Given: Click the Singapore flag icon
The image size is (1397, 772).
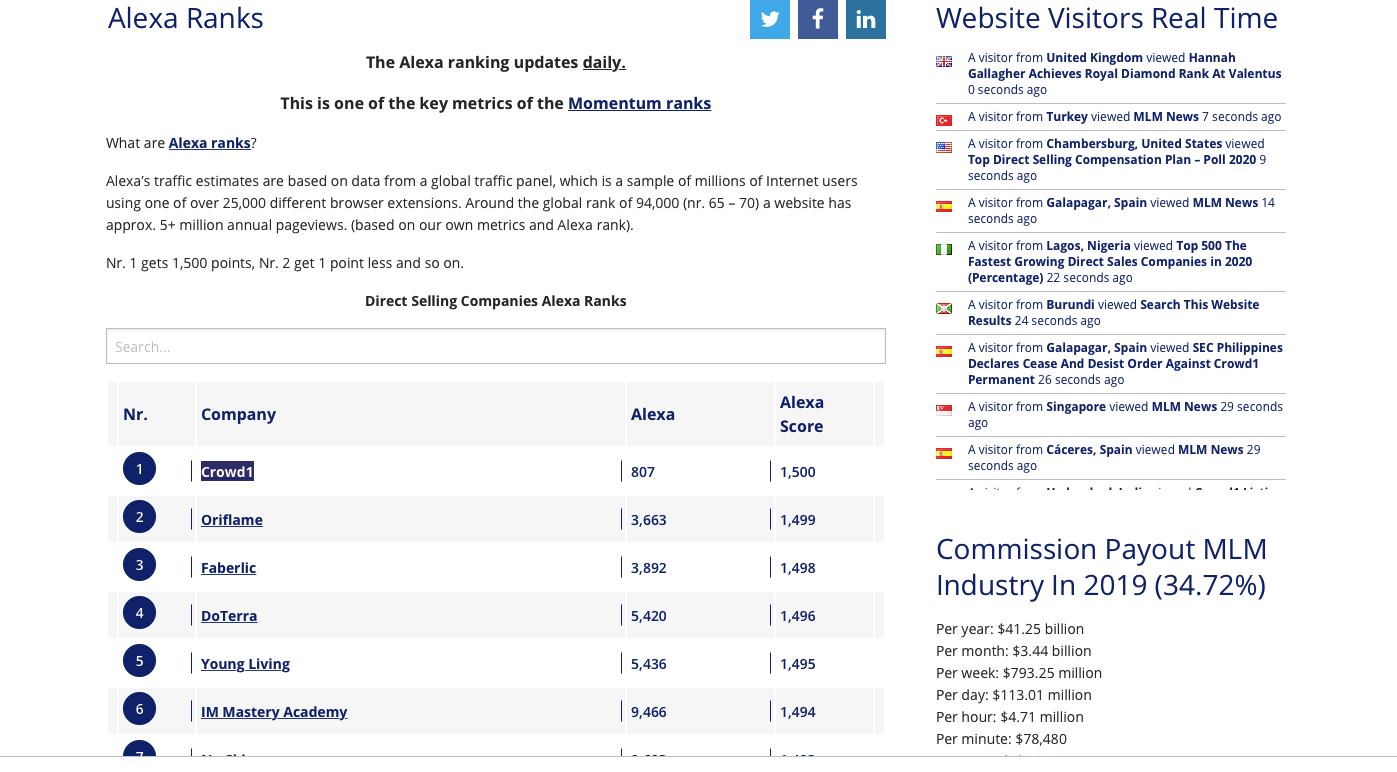Looking at the screenshot, I should pyautogui.click(x=944, y=410).
